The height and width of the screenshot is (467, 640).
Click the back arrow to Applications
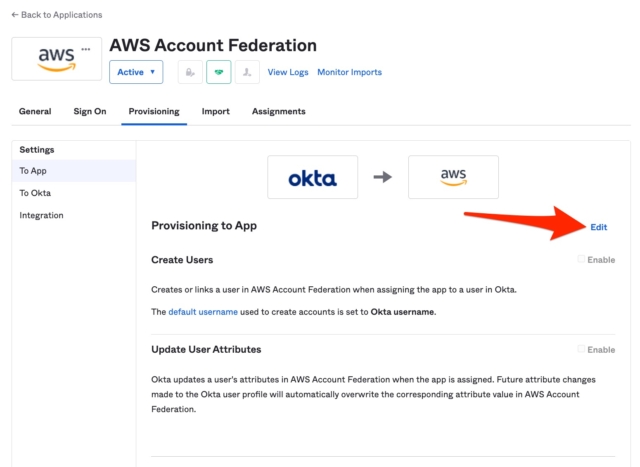(15, 15)
